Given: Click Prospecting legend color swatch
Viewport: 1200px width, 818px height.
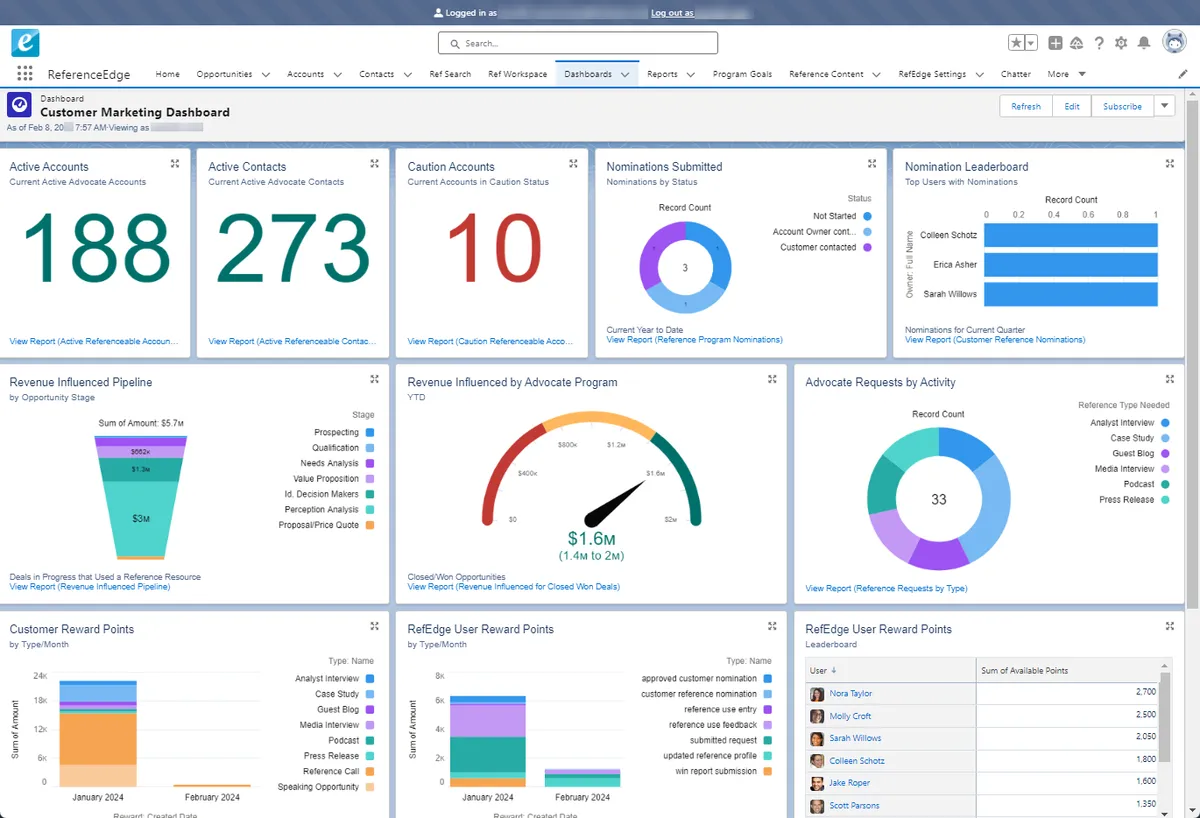Looking at the screenshot, I should (x=370, y=432).
